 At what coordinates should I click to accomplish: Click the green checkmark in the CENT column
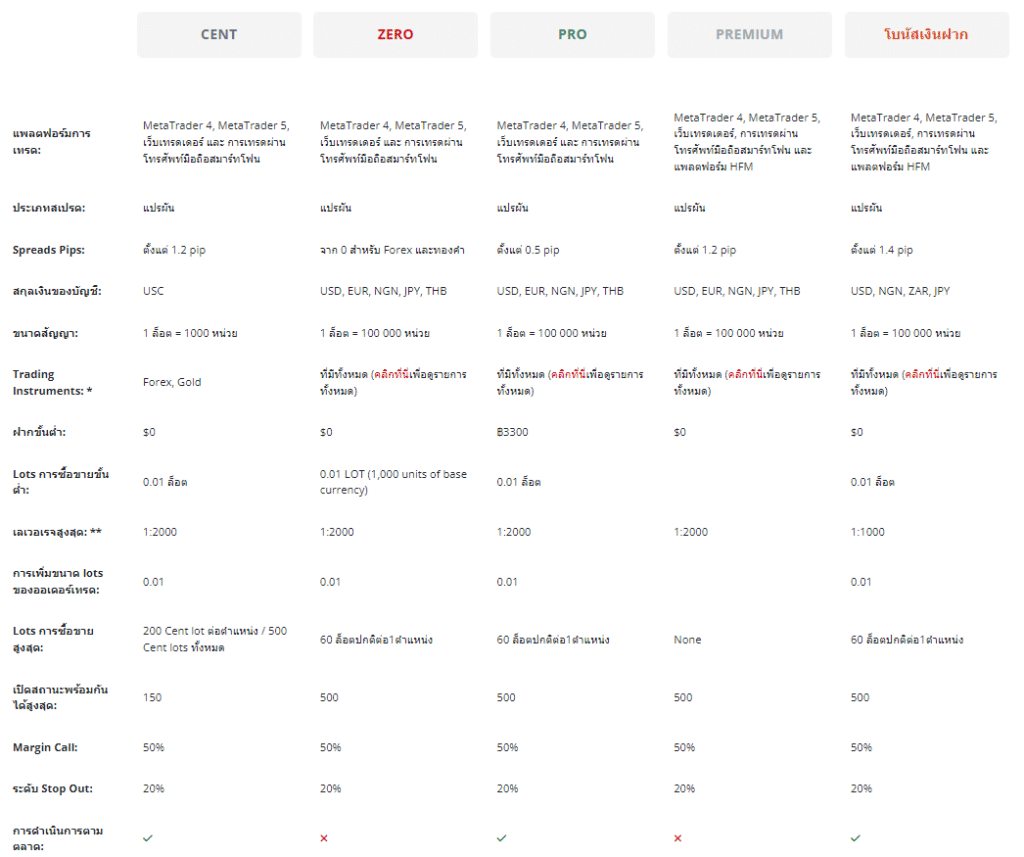coord(148,838)
